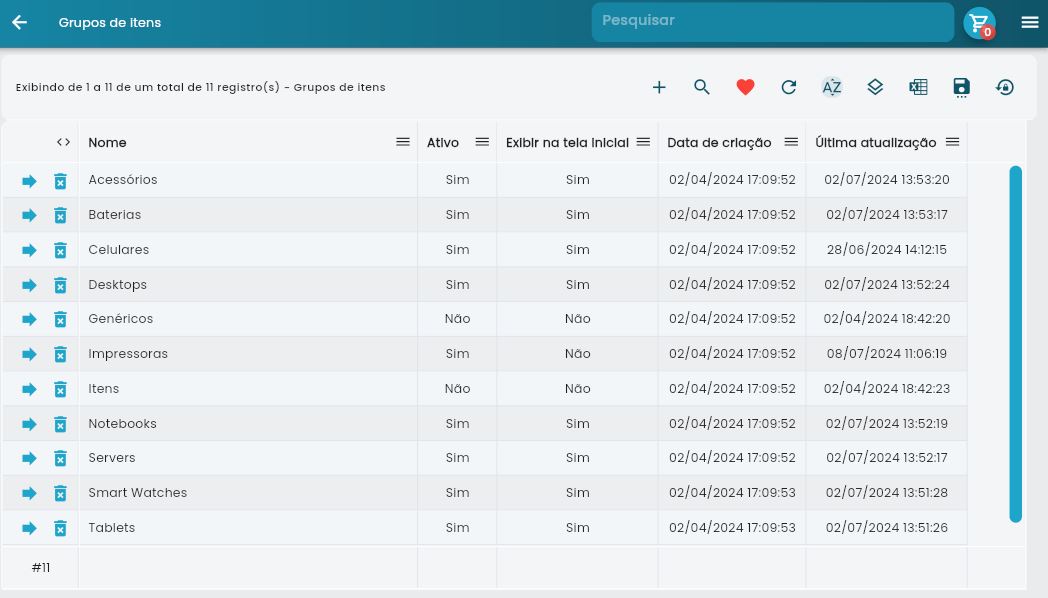Open the Data de criação column menu
The height and width of the screenshot is (598, 1048).
pyautogui.click(x=791, y=142)
